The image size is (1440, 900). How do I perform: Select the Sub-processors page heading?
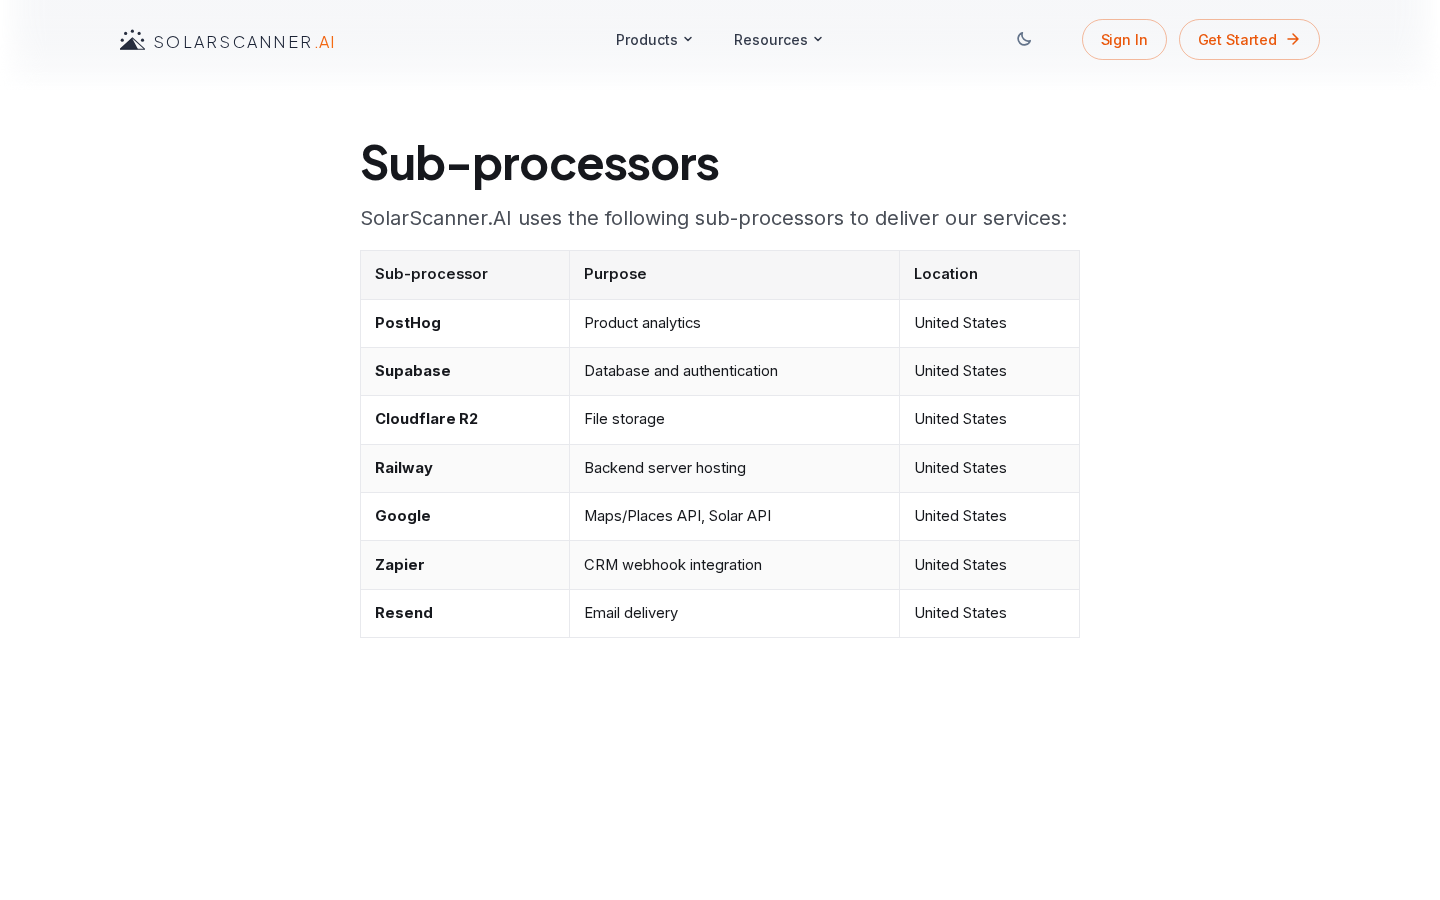pyautogui.click(x=540, y=163)
